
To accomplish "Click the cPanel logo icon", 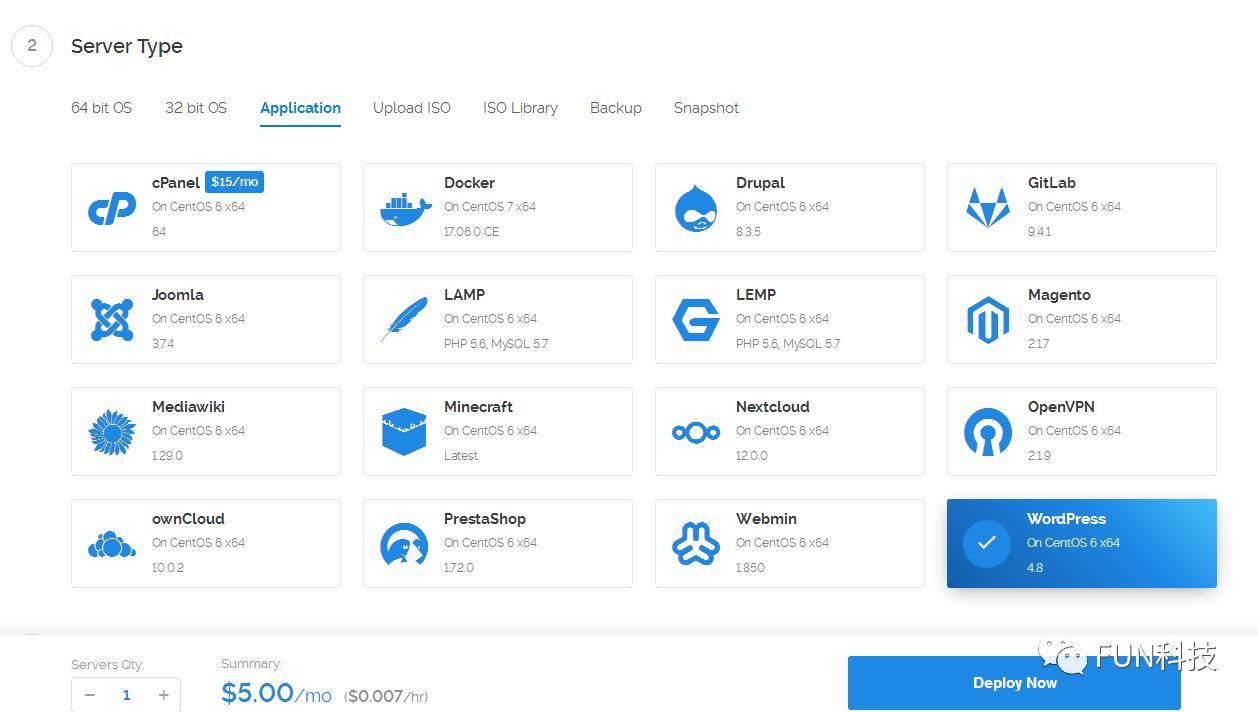I will tap(112, 208).
